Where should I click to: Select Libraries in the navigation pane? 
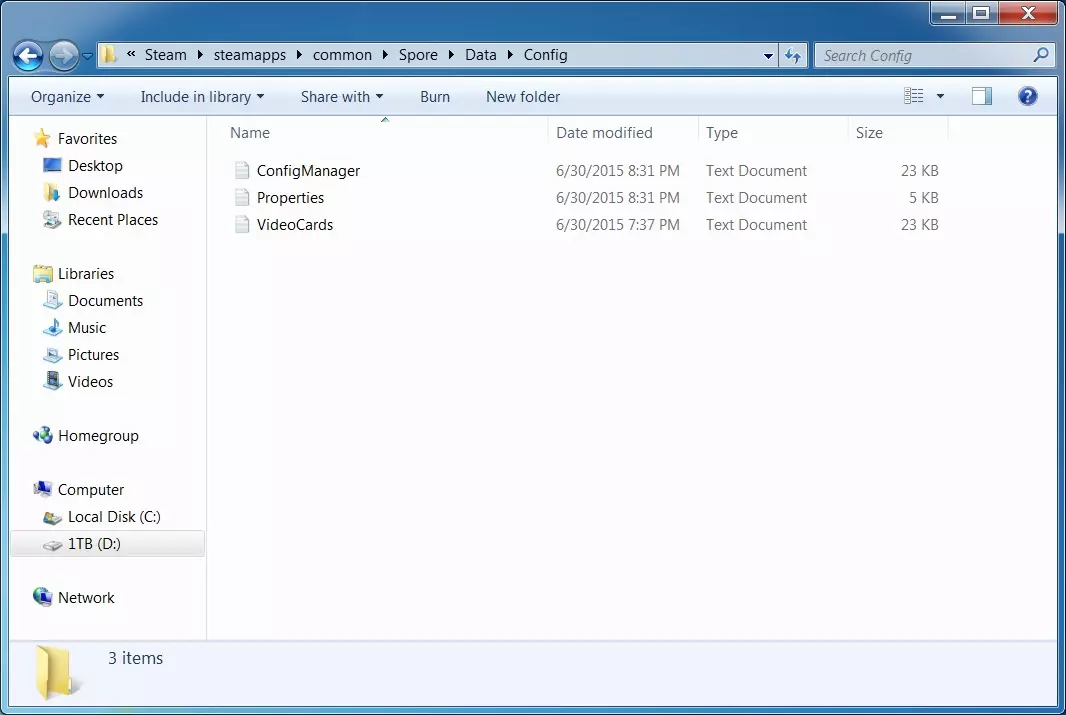tap(86, 274)
